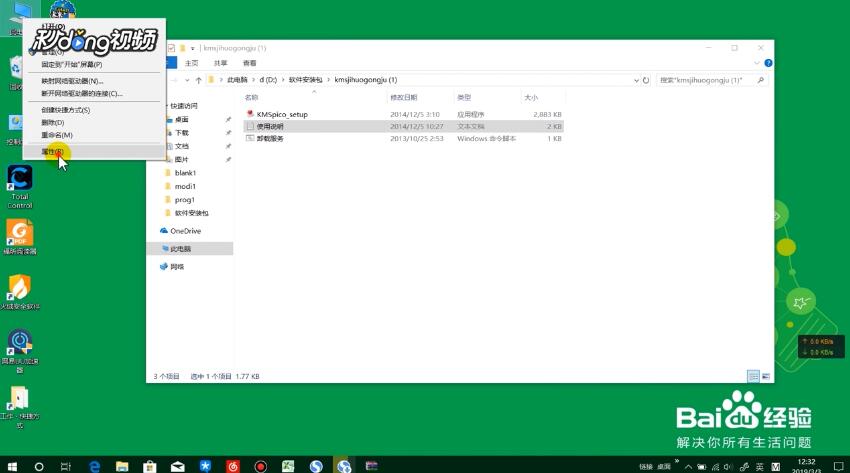Sort files by the 大小 column header
Viewport: 850px width, 473px height.
coord(531,97)
